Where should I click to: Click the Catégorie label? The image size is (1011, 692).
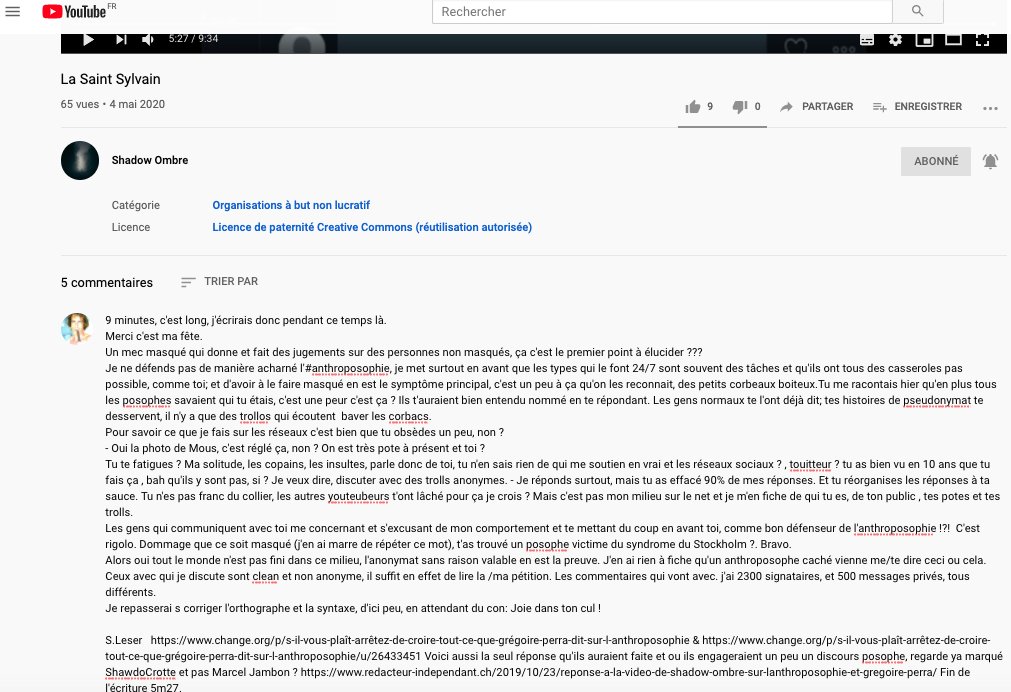[x=135, y=205]
